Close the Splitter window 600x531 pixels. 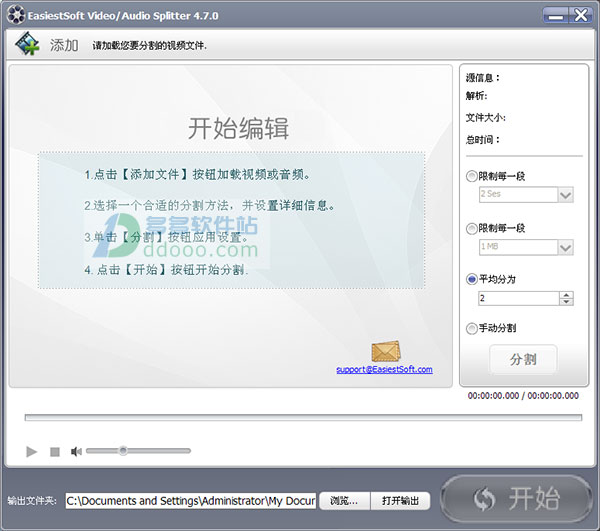pos(580,16)
